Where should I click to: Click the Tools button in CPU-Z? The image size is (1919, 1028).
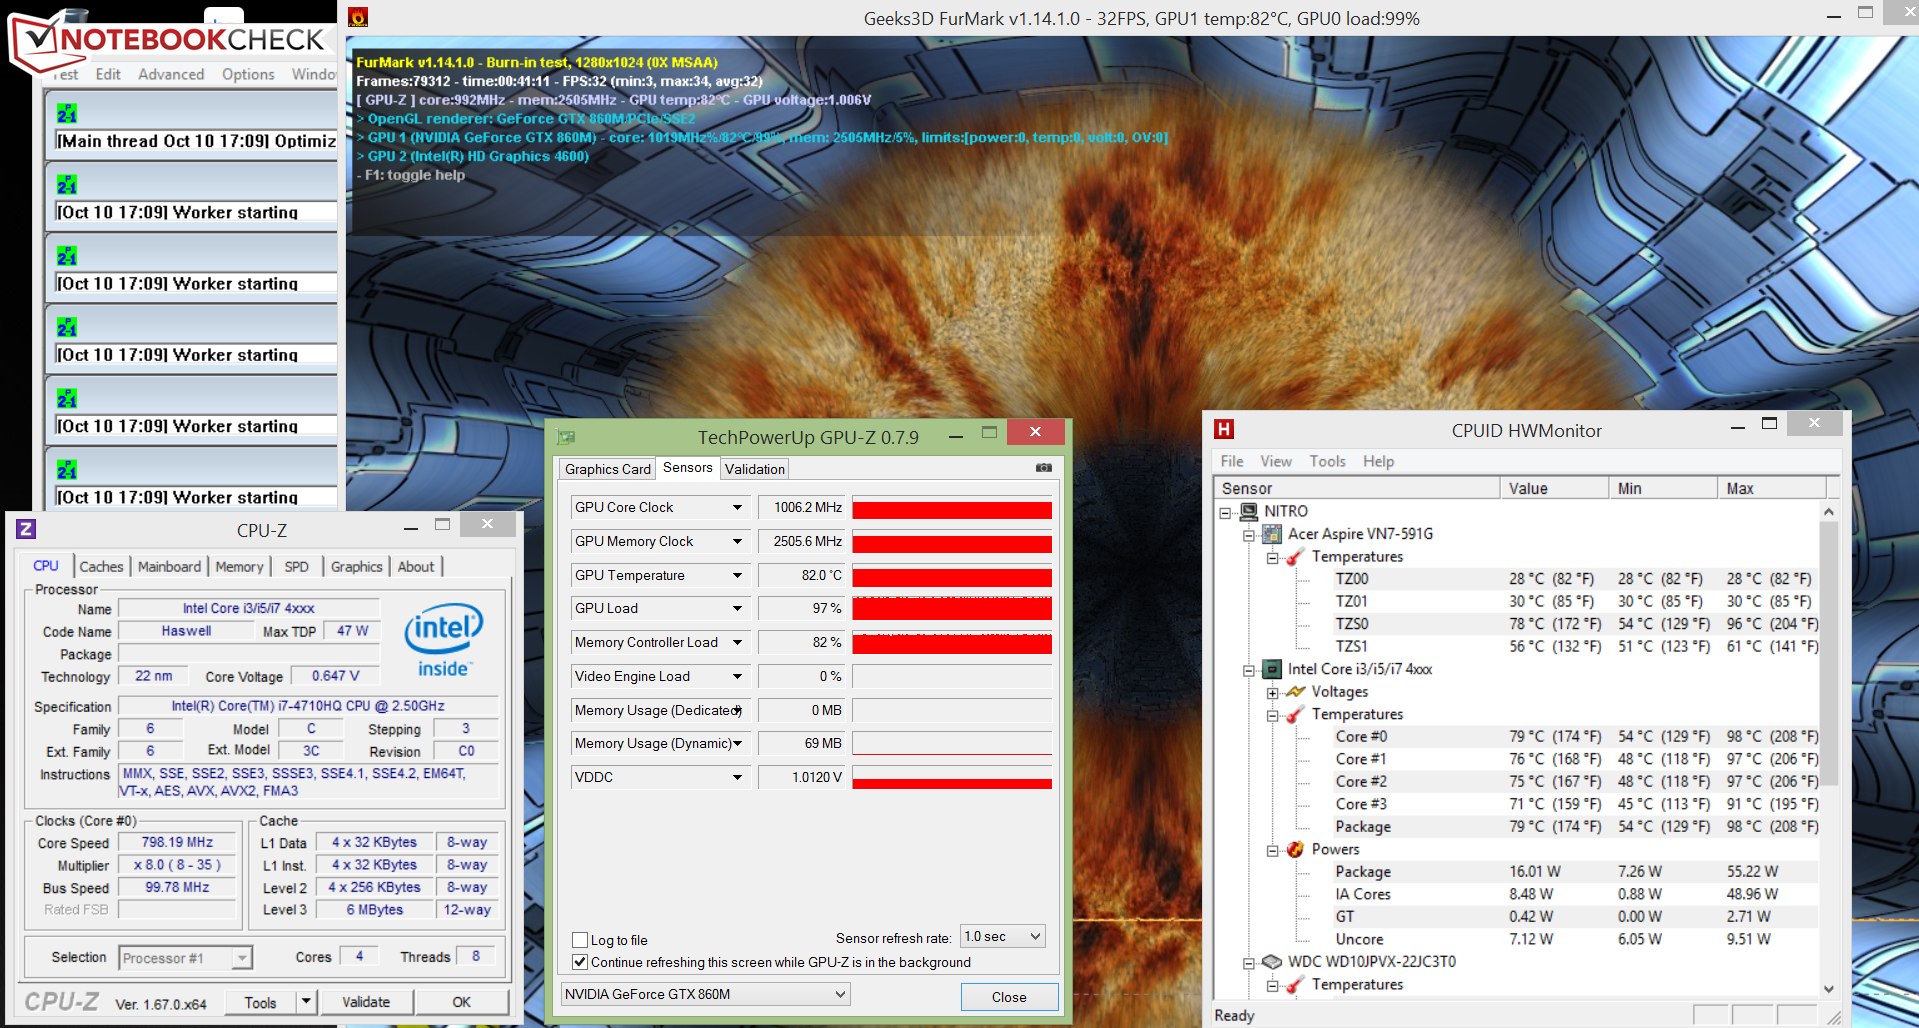[260, 1001]
